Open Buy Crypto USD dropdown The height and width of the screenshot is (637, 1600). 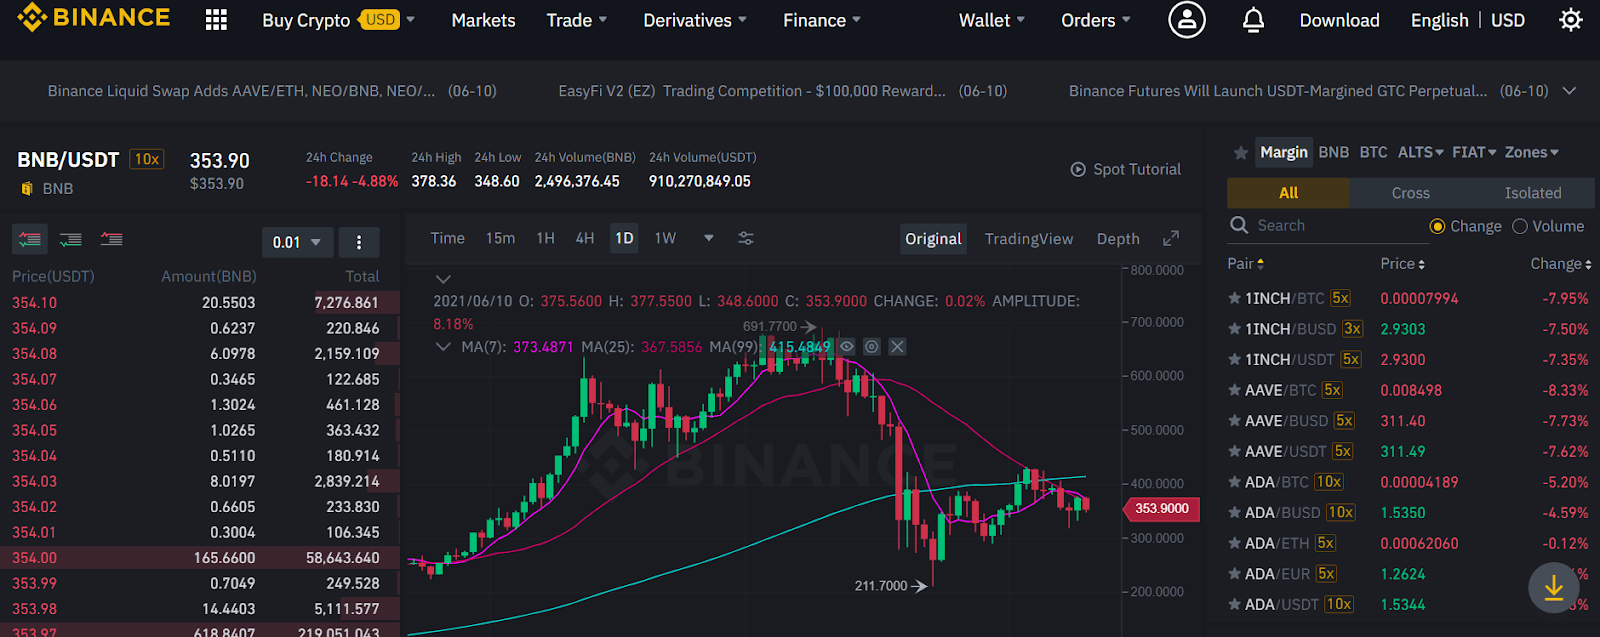click(338, 20)
